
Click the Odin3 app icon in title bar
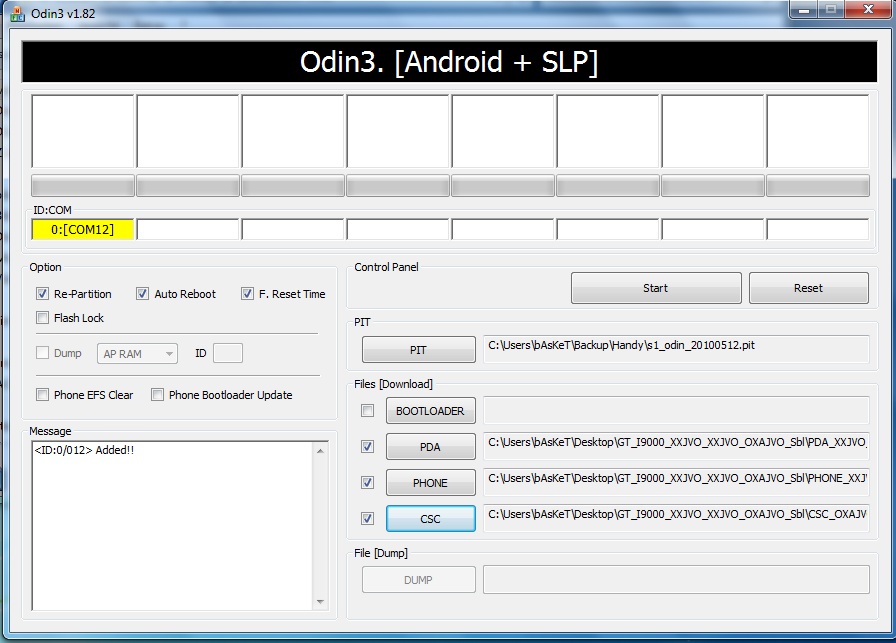pos(17,13)
